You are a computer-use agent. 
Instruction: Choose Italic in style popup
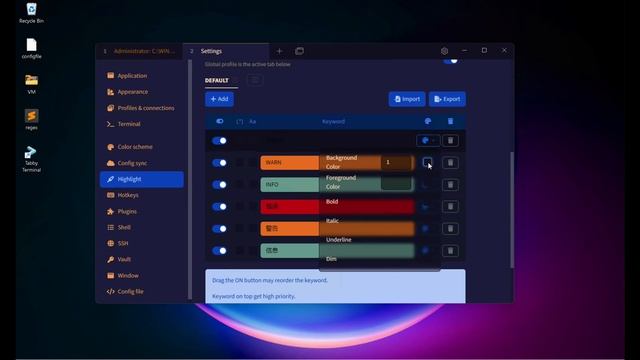[332, 220]
